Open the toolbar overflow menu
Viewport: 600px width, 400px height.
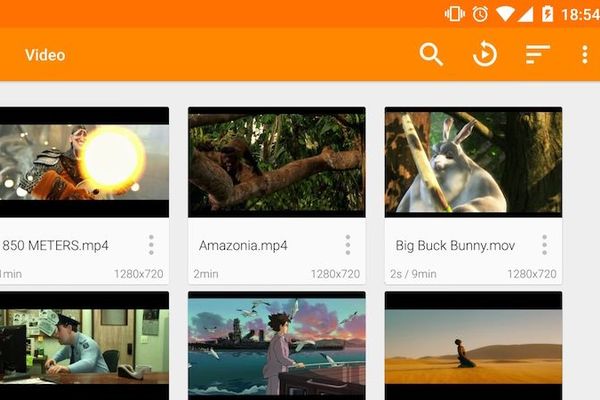584,55
